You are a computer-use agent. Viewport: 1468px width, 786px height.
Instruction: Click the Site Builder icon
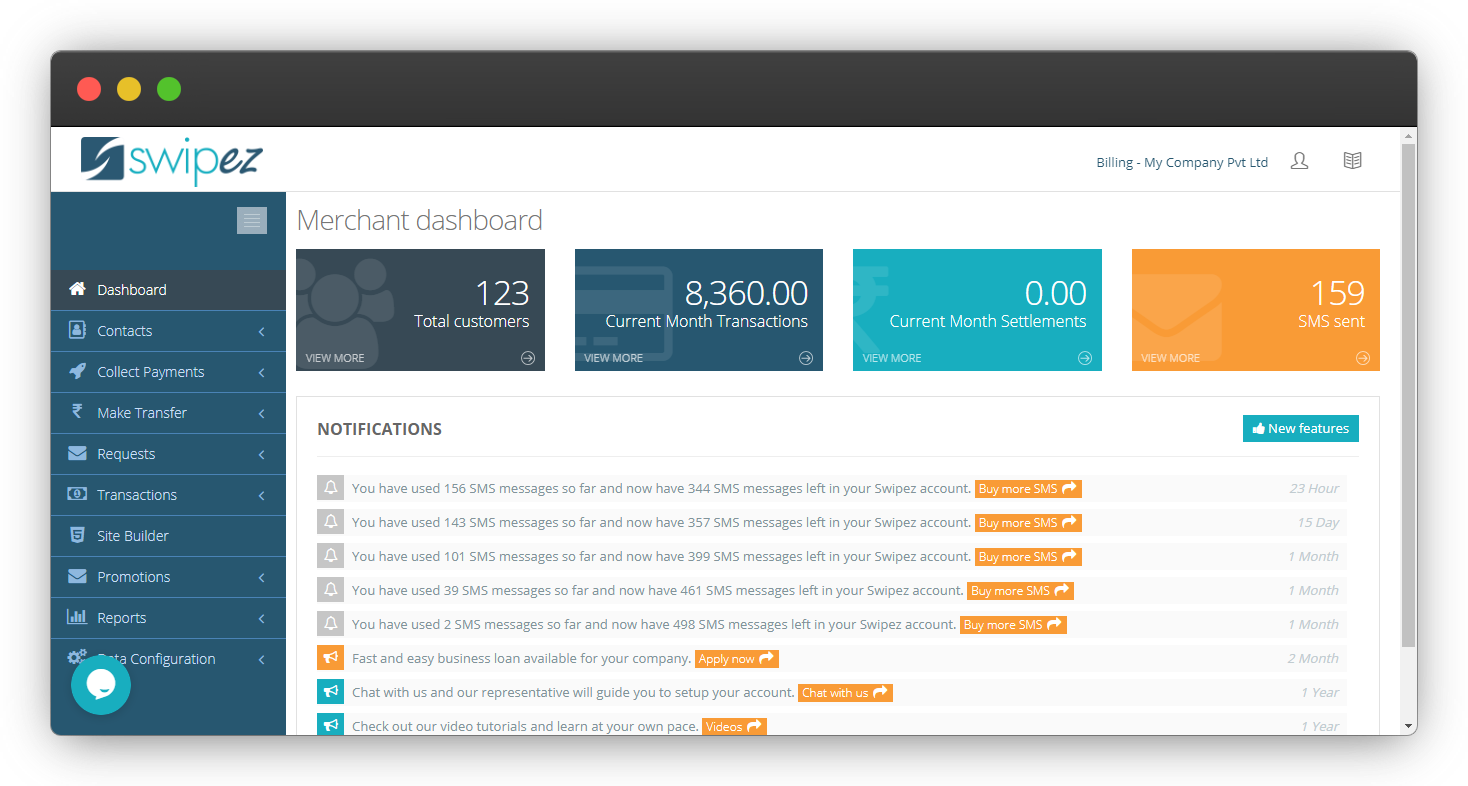tap(78, 535)
